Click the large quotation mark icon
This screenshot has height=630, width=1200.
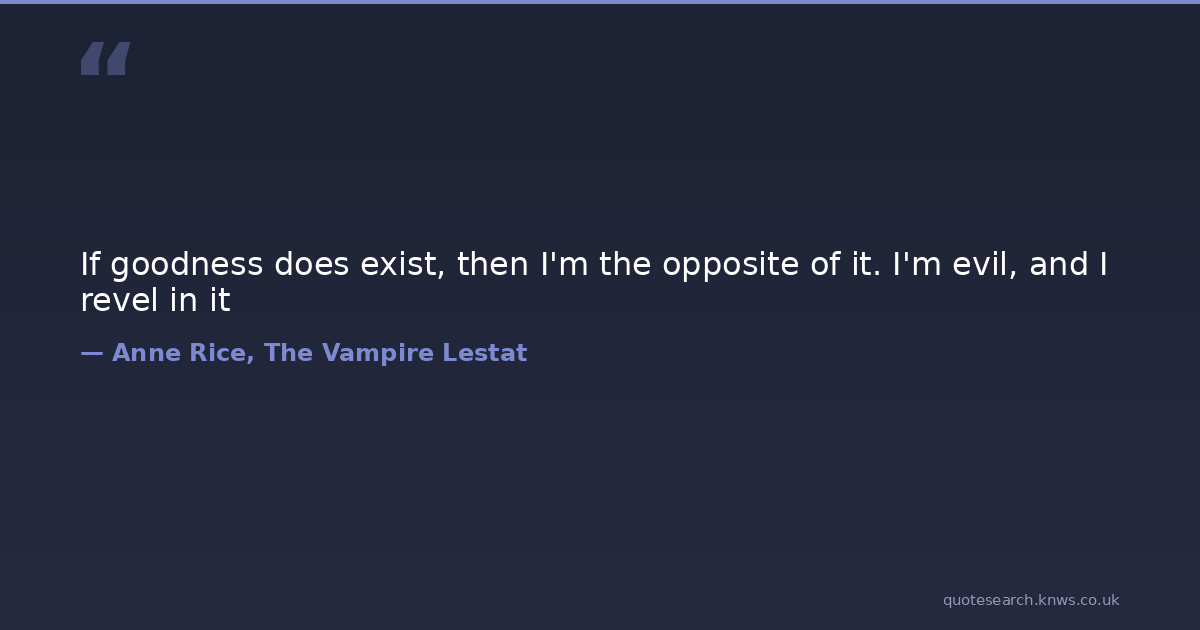(105, 59)
